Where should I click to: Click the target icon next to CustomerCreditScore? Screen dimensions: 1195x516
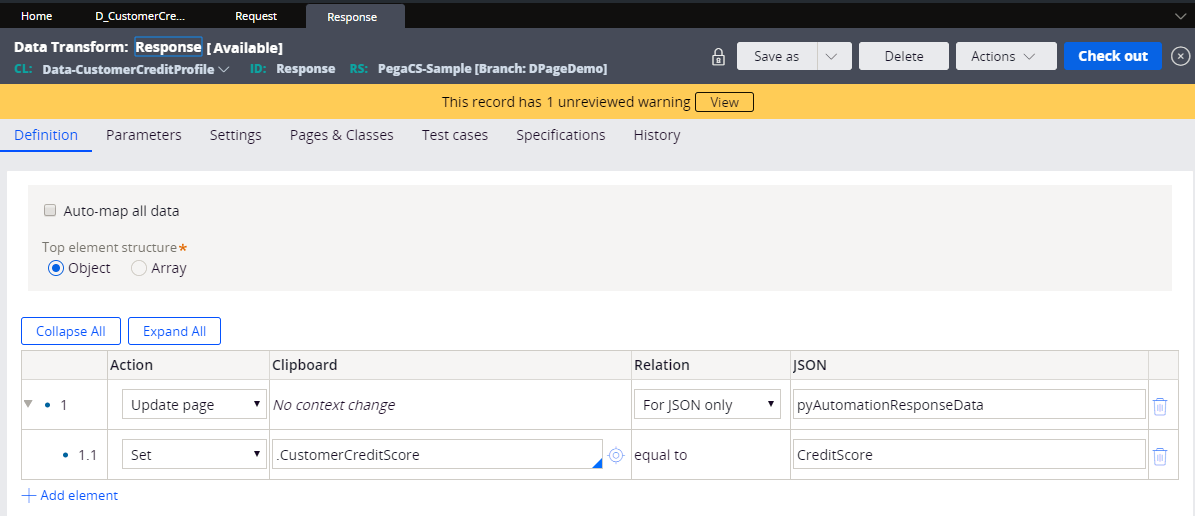tap(616, 456)
